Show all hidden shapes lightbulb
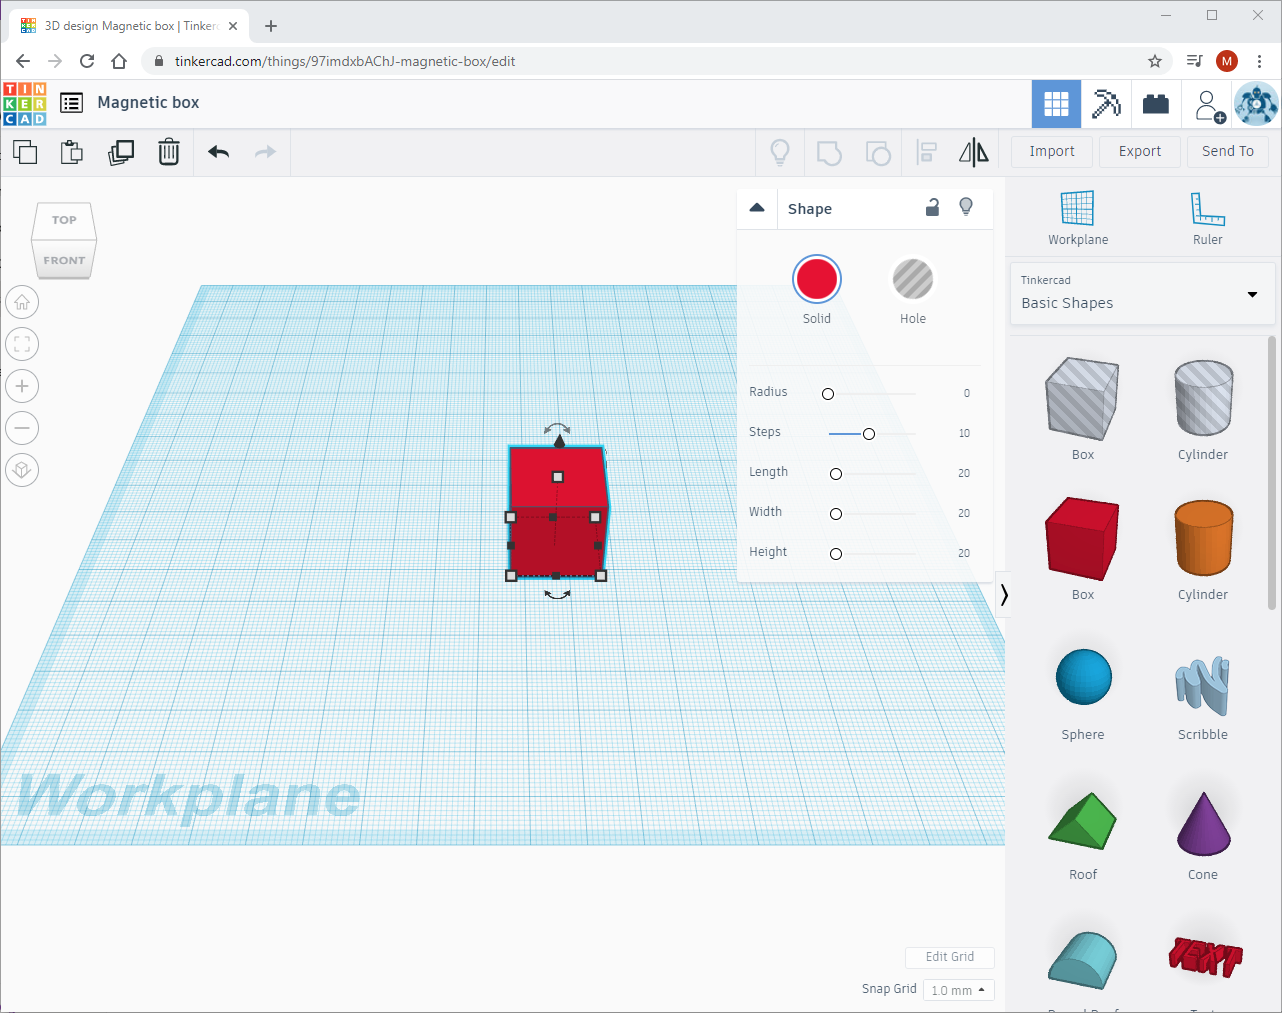 [780, 152]
